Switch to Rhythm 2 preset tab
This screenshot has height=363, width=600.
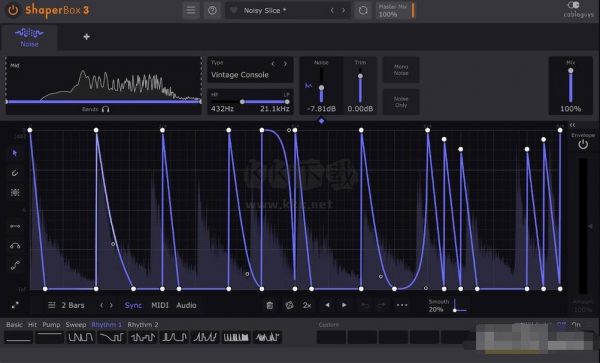tap(143, 325)
